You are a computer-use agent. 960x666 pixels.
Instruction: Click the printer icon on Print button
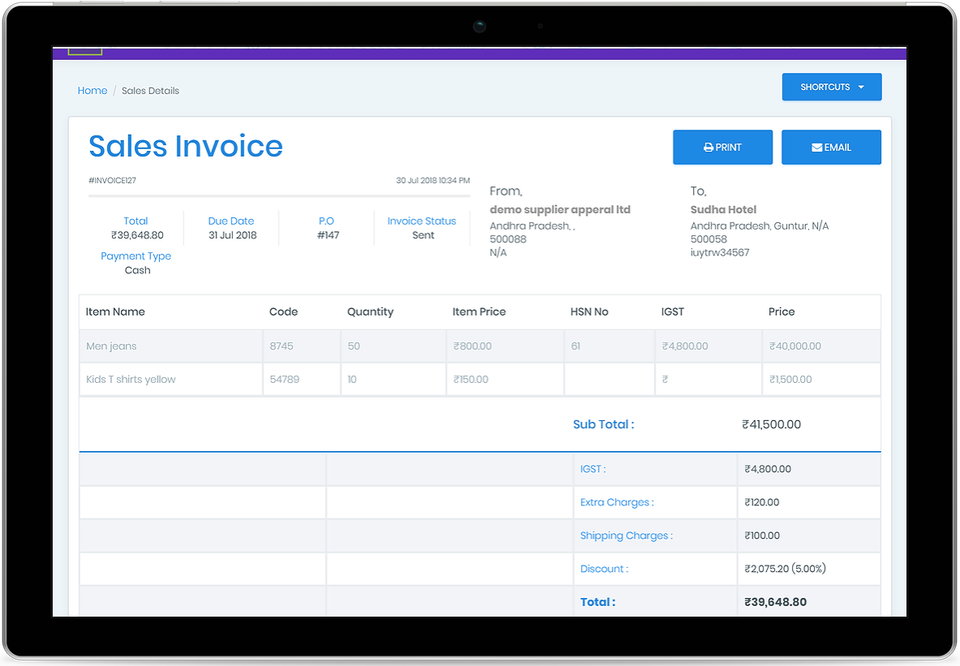pyautogui.click(x=709, y=148)
